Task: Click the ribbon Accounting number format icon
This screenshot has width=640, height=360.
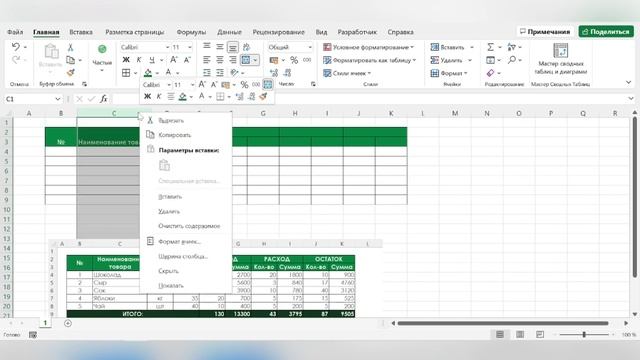Action: point(274,60)
